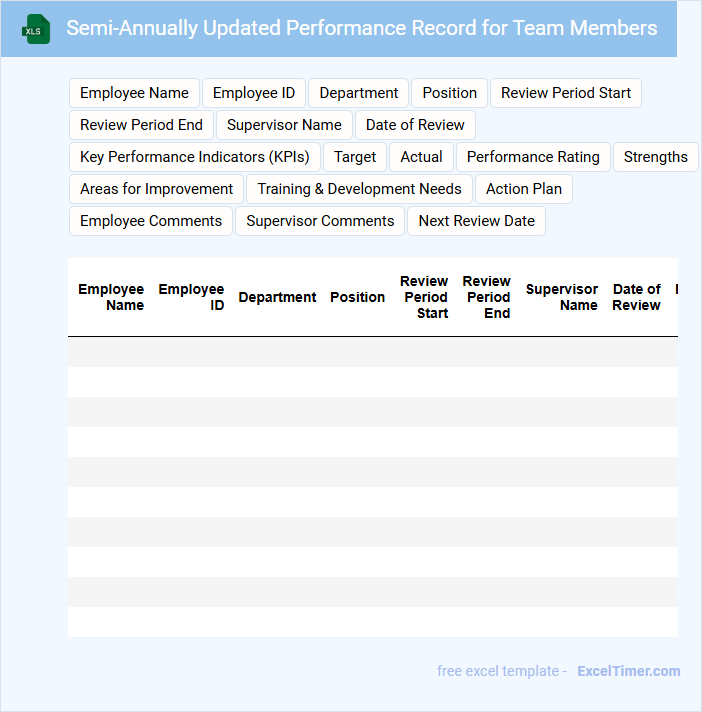
Task: Click the Employee Comments tag
Action: point(151,221)
